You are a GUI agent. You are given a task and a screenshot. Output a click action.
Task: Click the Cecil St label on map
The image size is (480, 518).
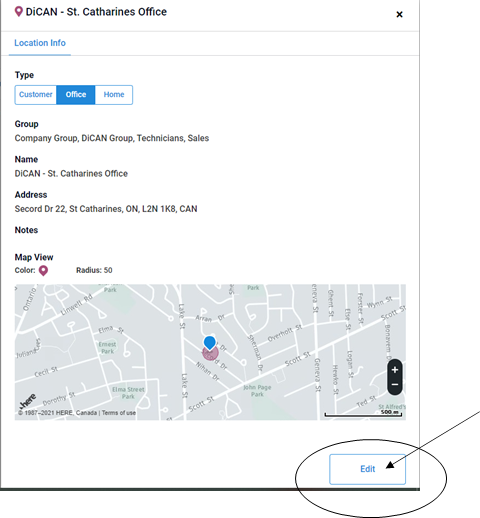[x=46, y=372]
